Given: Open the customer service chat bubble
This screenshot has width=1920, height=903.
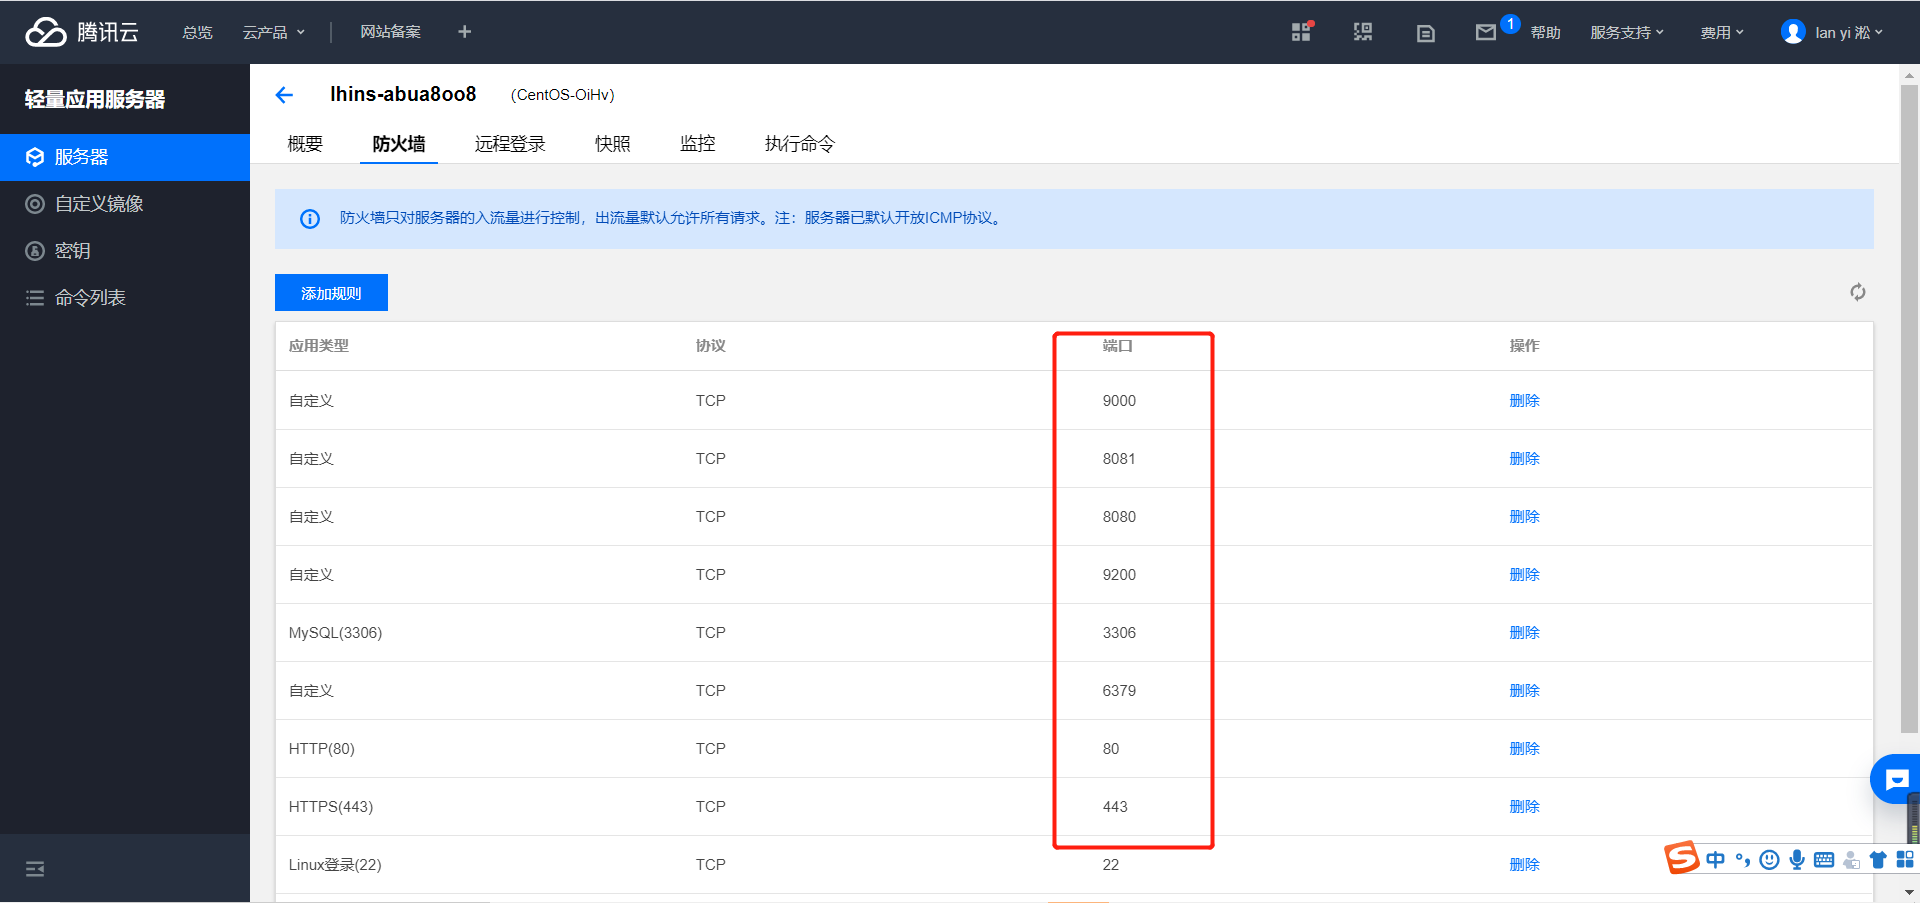Looking at the screenshot, I should pyautogui.click(x=1897, y=779).
